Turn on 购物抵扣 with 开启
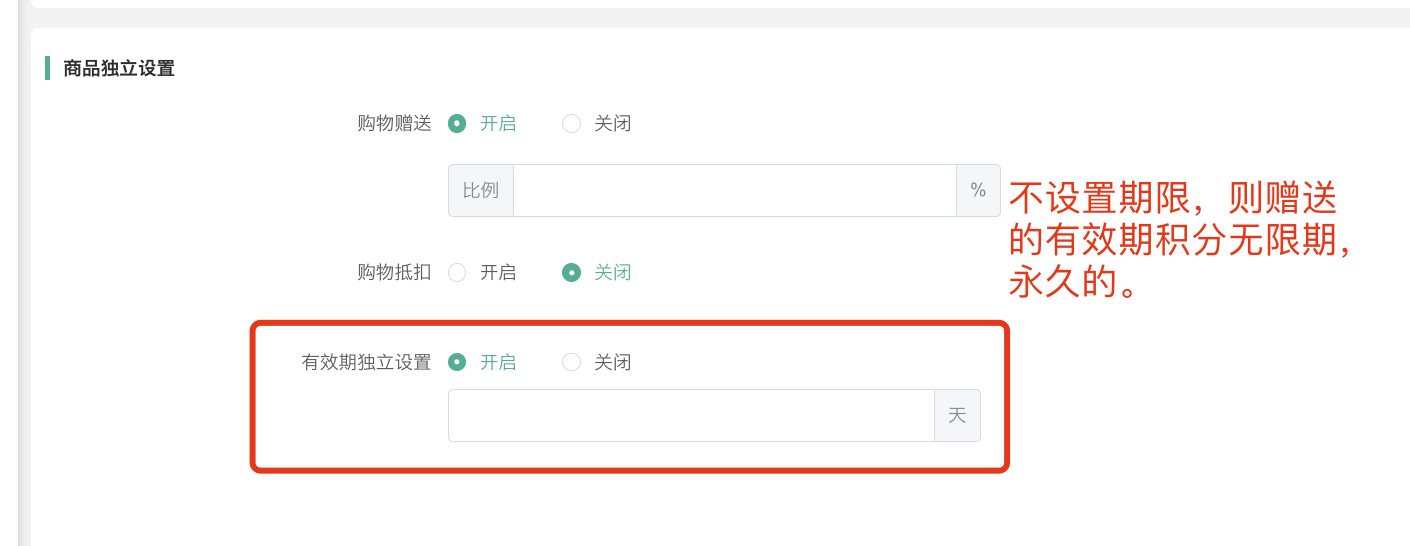 [457, 272]
